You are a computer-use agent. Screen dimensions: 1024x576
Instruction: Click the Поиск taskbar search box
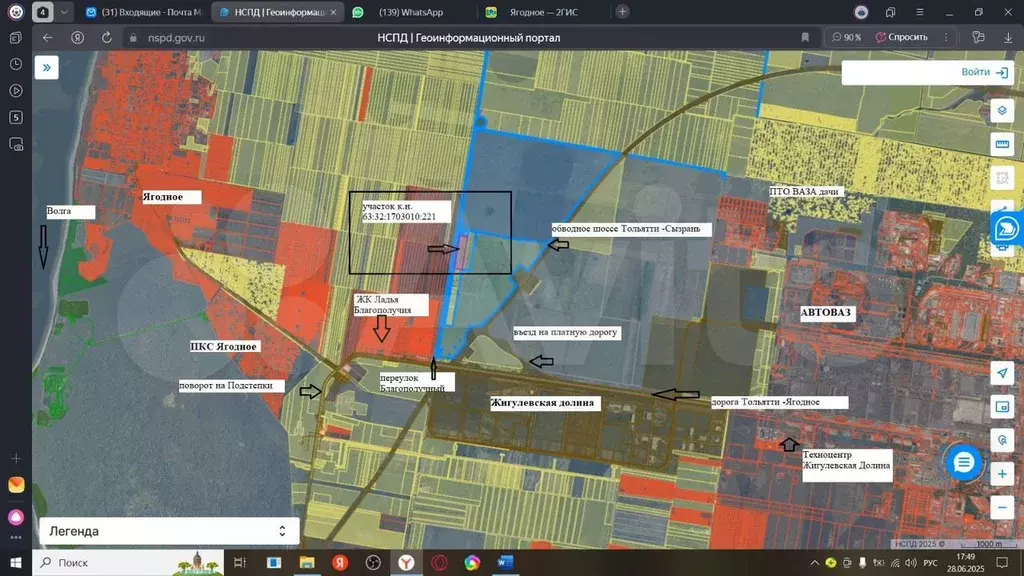click(x=128, y=562)
